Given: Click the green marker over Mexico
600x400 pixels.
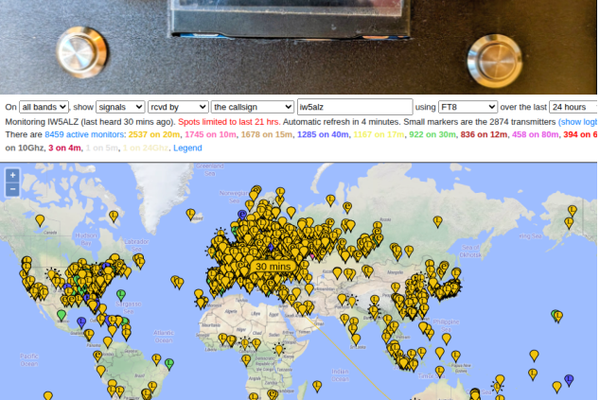Looking at the screenshot, I should point(61,314).
